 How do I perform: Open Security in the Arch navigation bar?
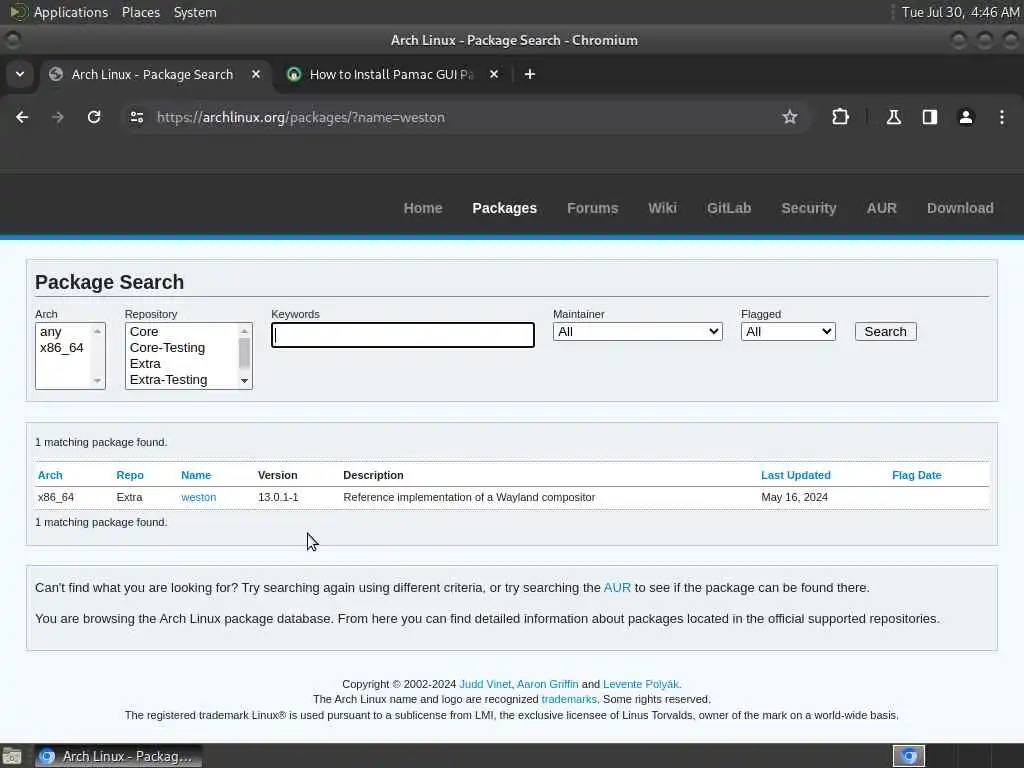[808, 208]
